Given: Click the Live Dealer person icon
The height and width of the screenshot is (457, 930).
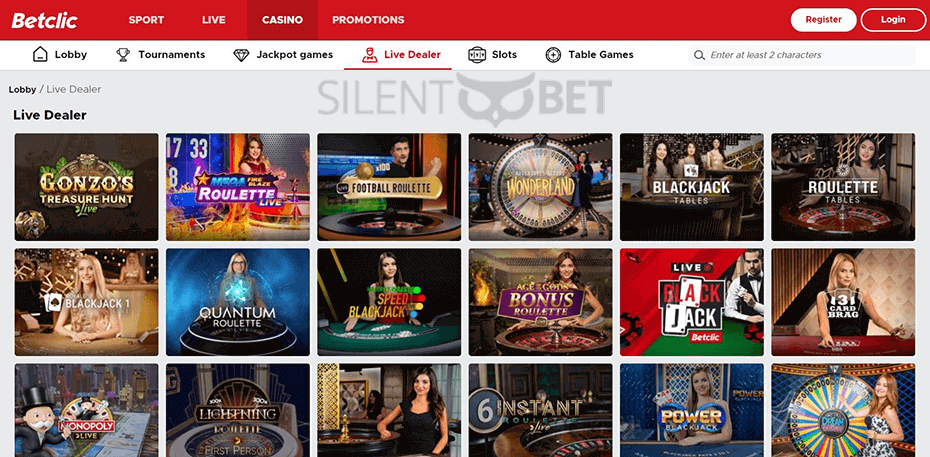Looking at the screenshot, I should point(370,55).
